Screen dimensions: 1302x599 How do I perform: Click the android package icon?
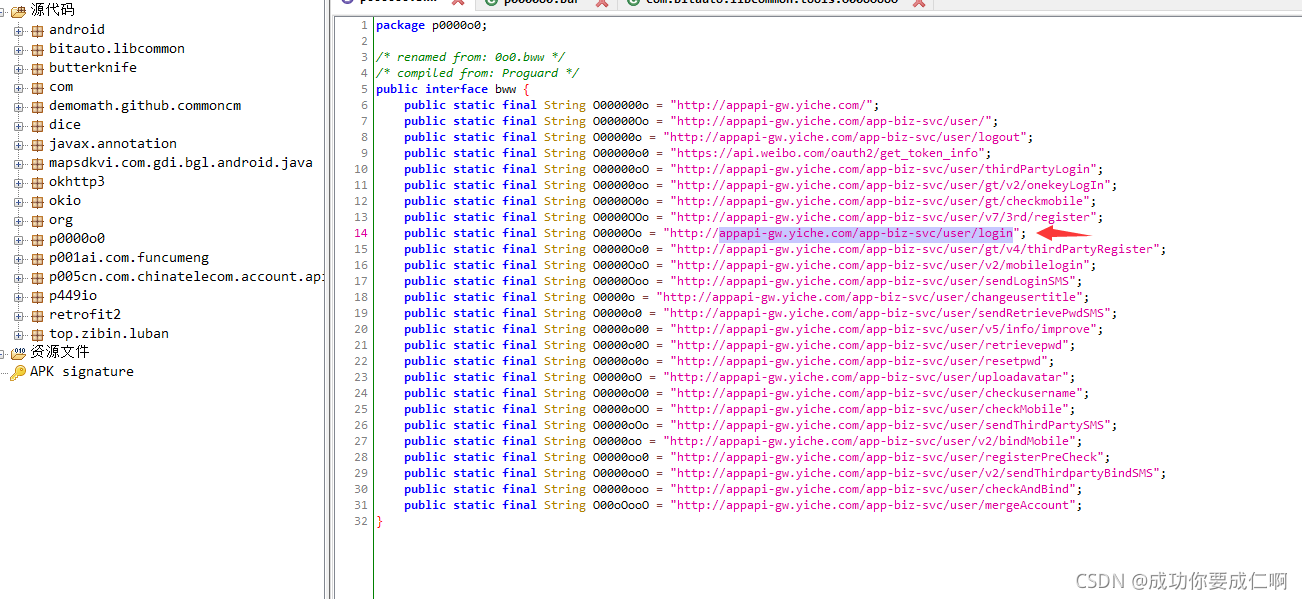tap(38, 30)
